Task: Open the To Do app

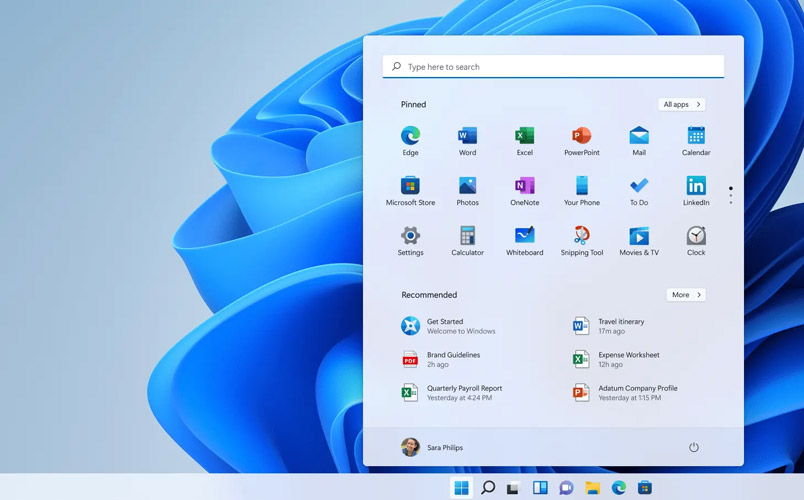Action: coord(638,186)
